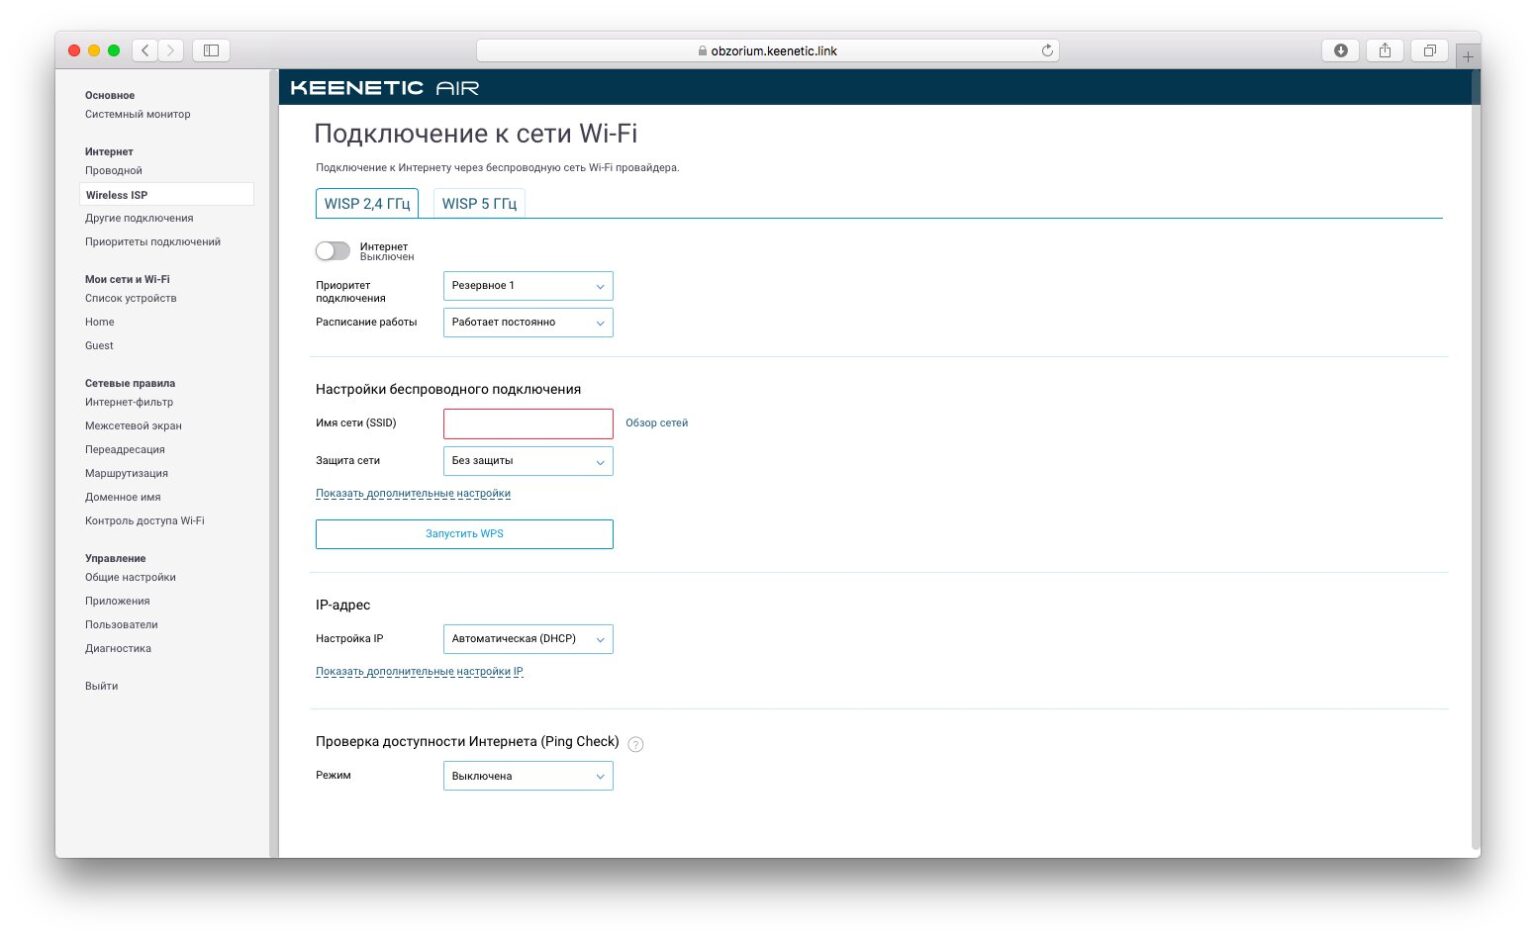Click the Запустить WPS button

[464, 534]
